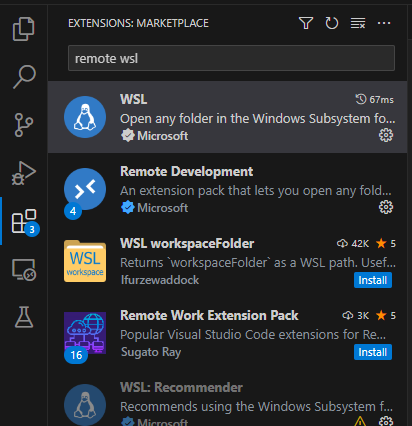Viewport: 412px width, 426px height.
Task: Refresh the extensions list
Action: coord(332,23)
